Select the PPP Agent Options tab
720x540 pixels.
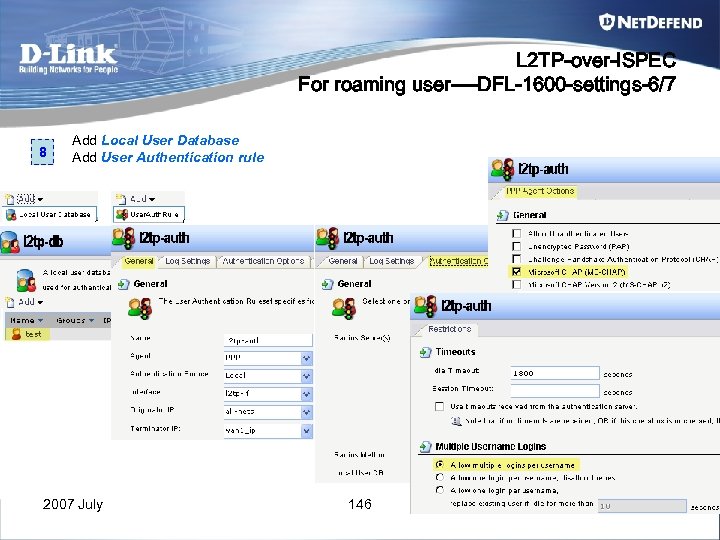coord(540,191)
